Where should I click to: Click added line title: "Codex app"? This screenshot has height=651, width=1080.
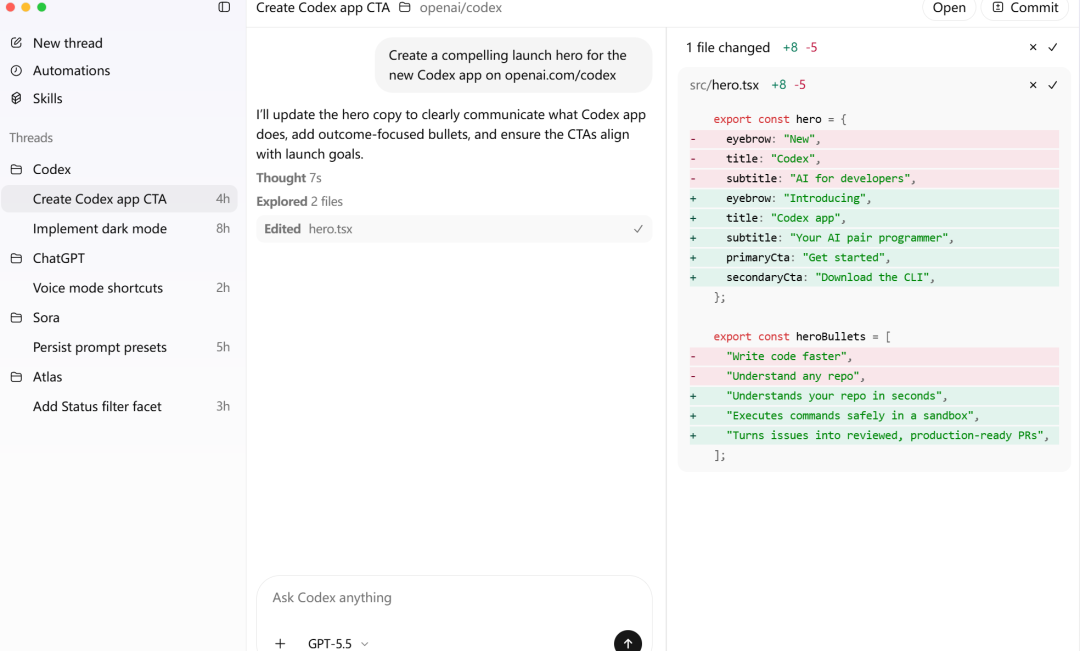(x=874, y=218)
